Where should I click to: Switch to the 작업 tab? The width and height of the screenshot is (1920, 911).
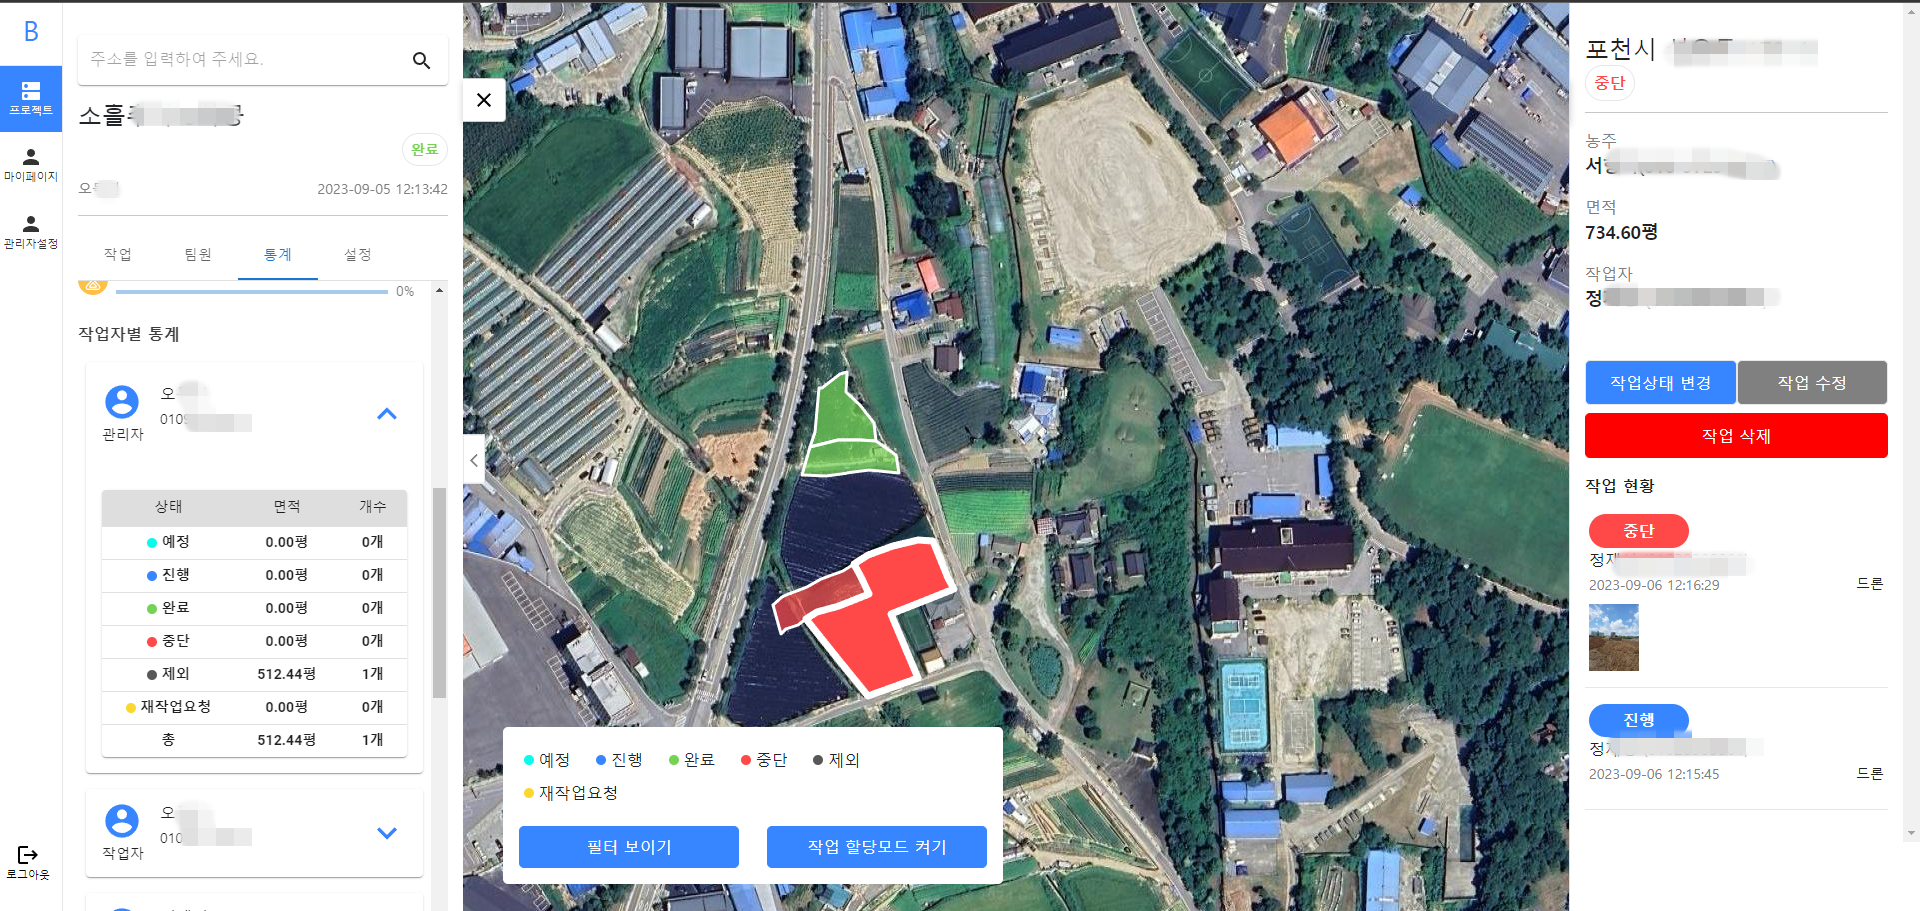pos(118,255)
